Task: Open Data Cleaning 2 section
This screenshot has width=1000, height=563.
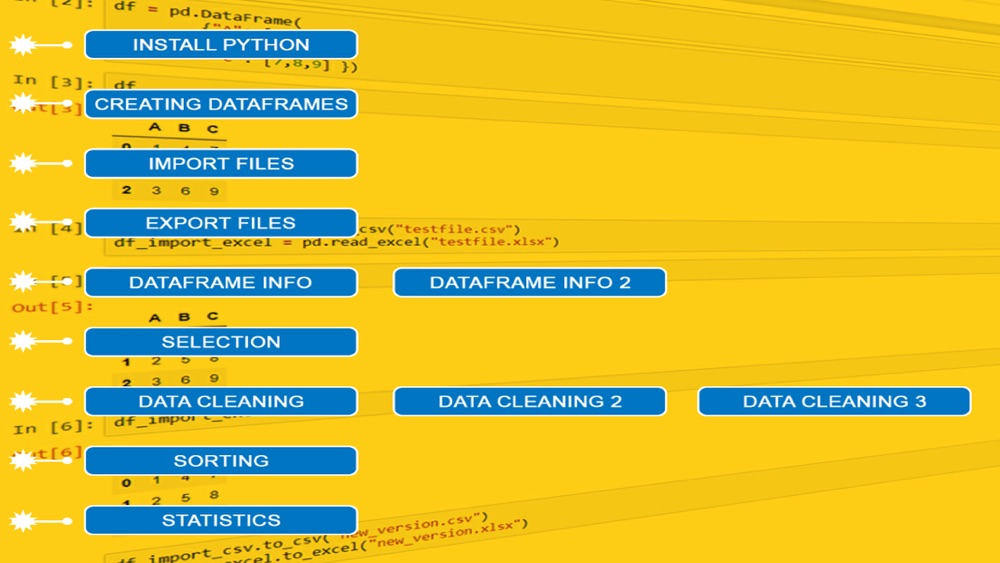Action: (529, 401)
